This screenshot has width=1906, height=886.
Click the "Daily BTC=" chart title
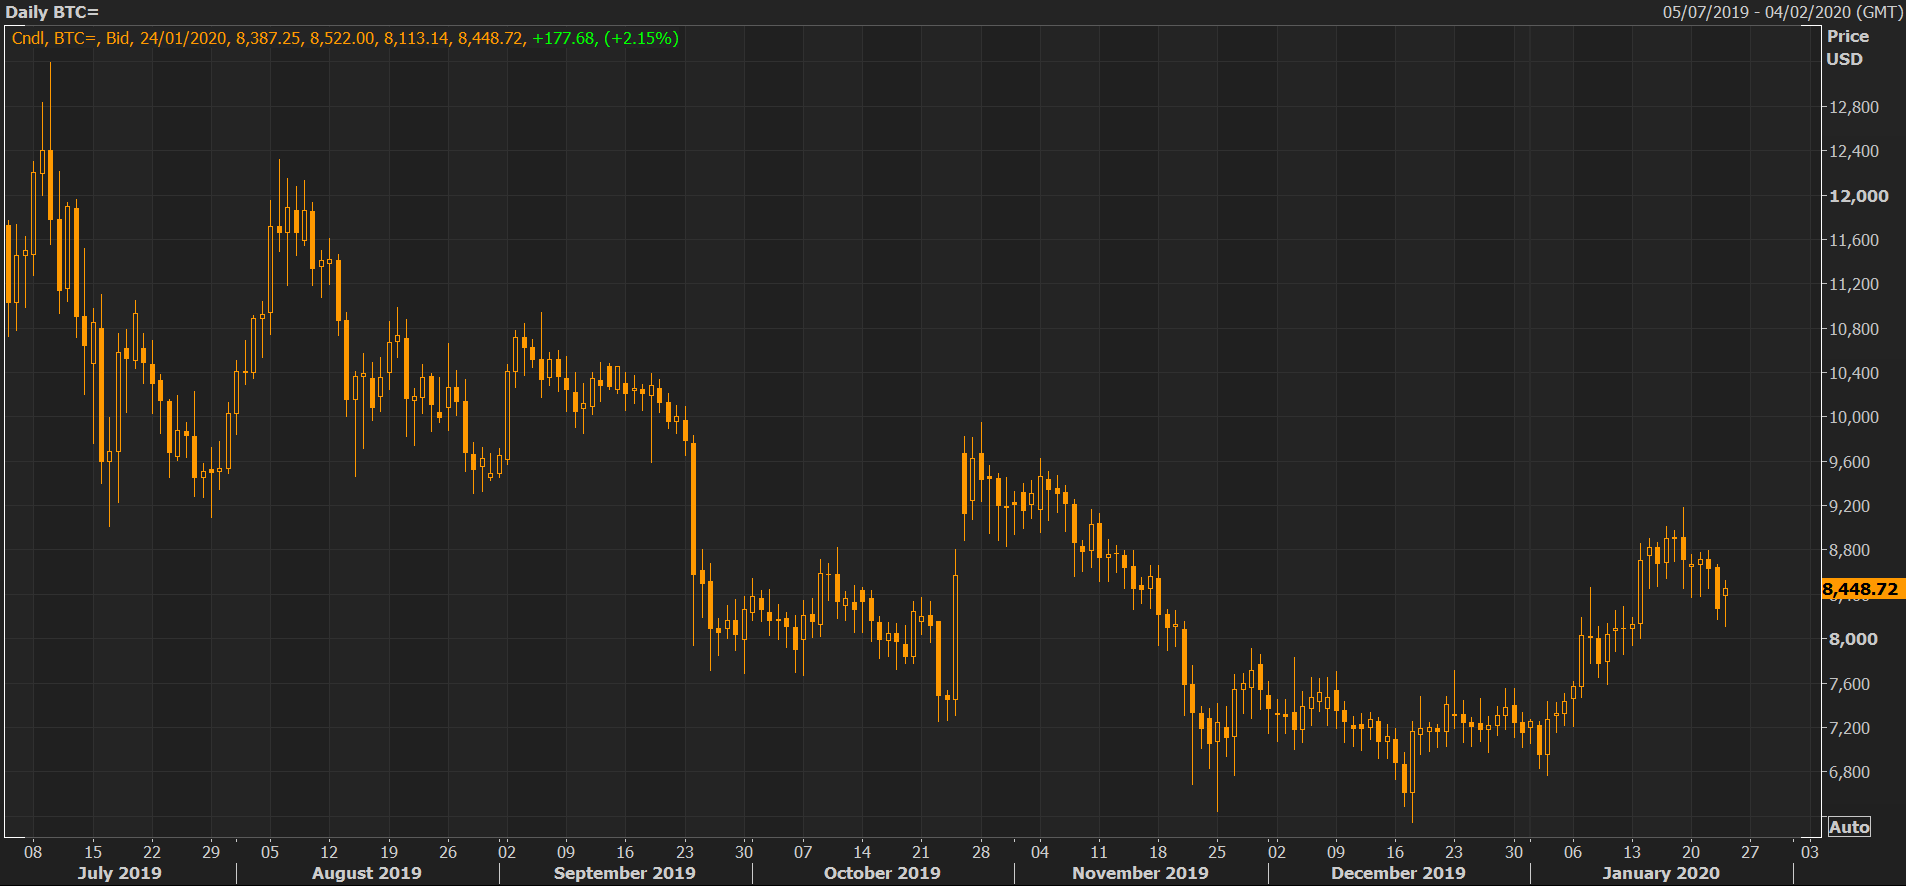click(x=52, y=13)
